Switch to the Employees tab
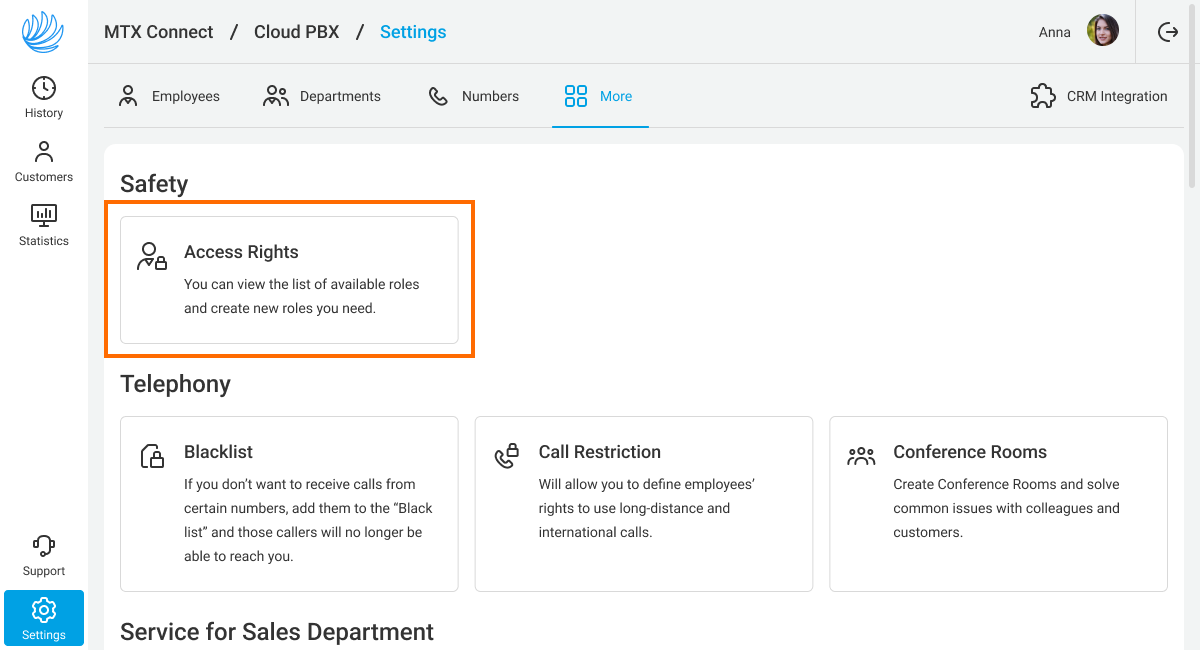Screen dimensions: 1200x650 pos(169,96)
